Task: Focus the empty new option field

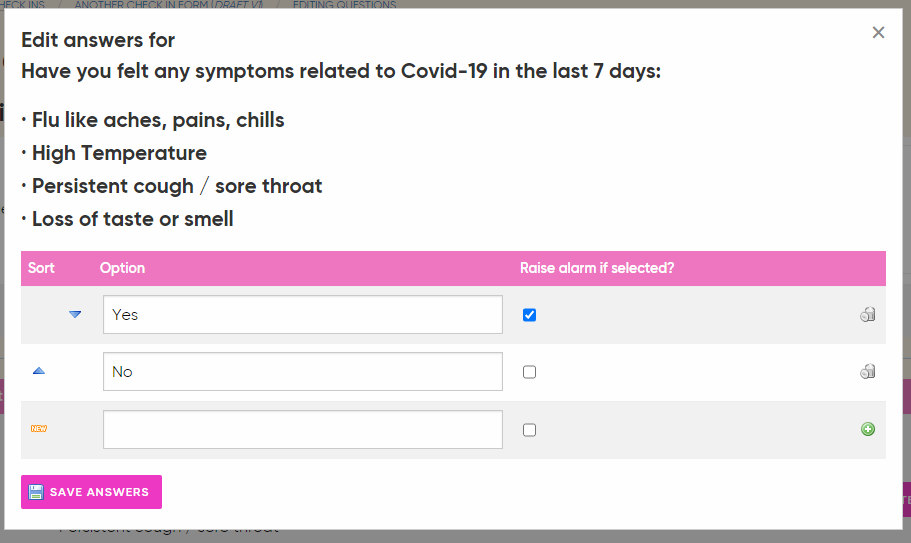Action: (303, 429)
